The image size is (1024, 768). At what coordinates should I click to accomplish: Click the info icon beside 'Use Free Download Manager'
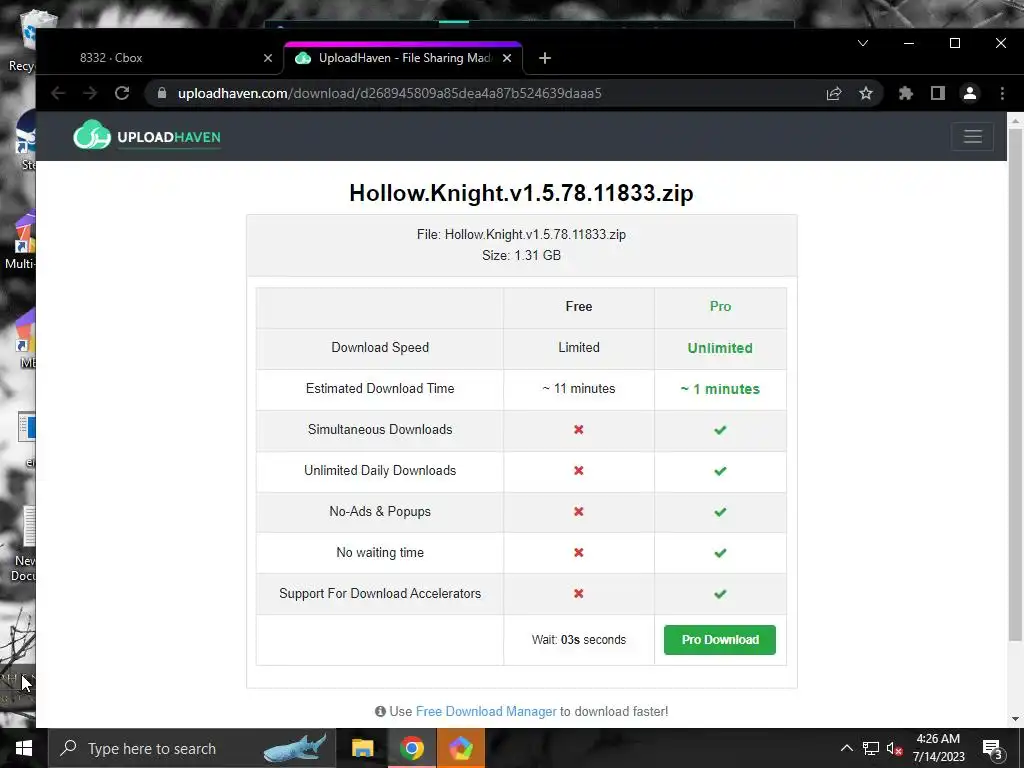click(x=380, y=711)
